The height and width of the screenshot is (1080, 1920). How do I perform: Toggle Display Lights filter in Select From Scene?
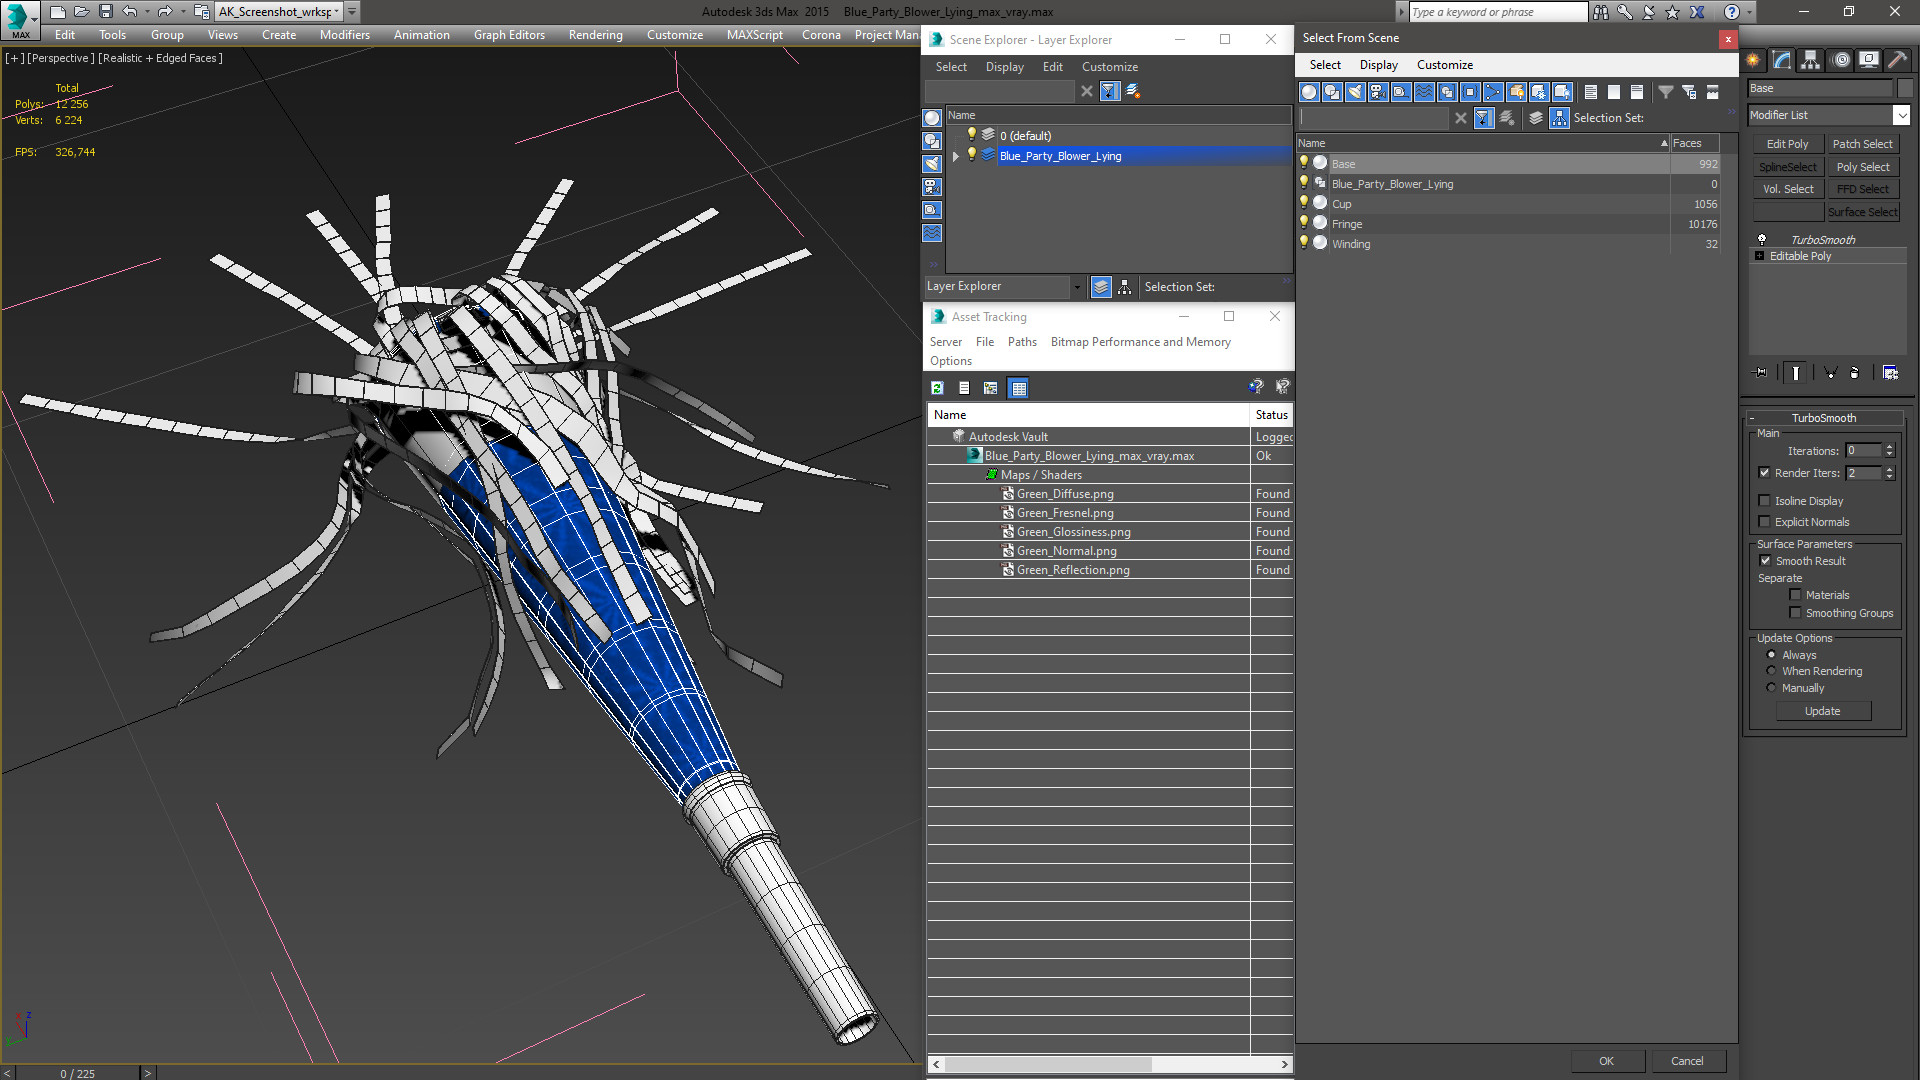point(1355,92)
